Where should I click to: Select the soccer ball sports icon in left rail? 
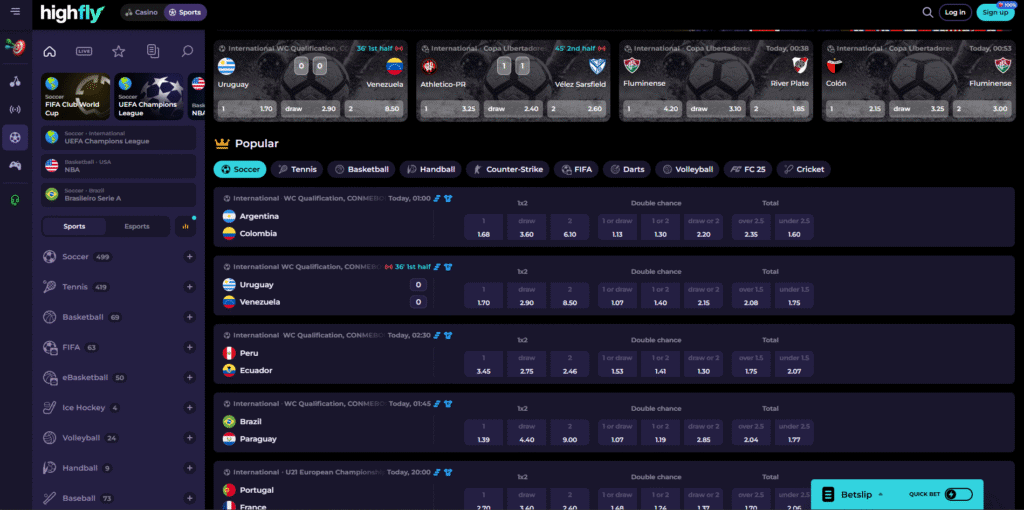15,138
